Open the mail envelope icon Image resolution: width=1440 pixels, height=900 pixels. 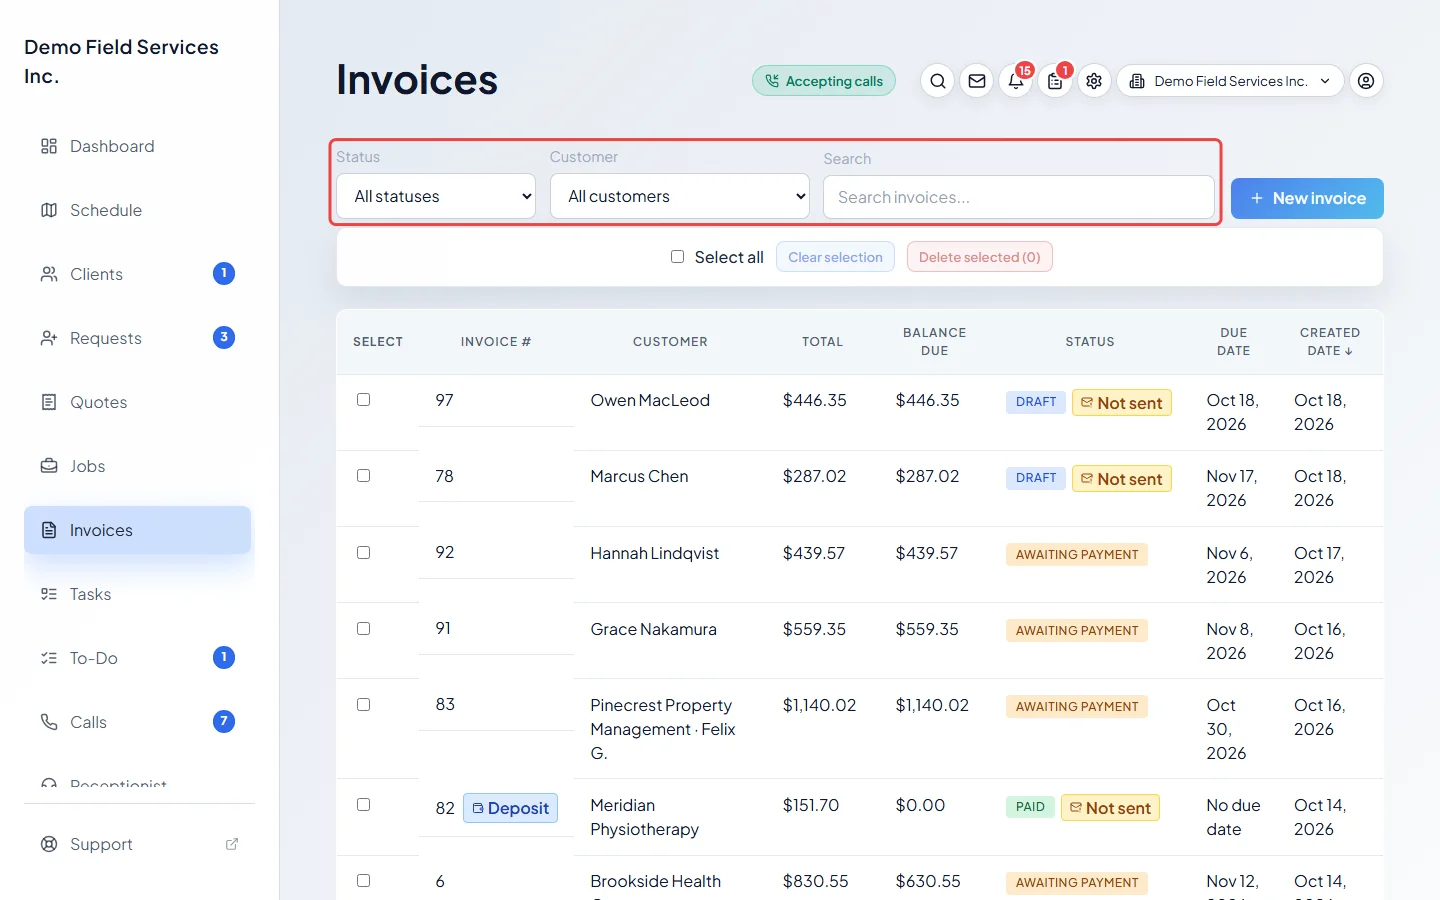point(977,81)
